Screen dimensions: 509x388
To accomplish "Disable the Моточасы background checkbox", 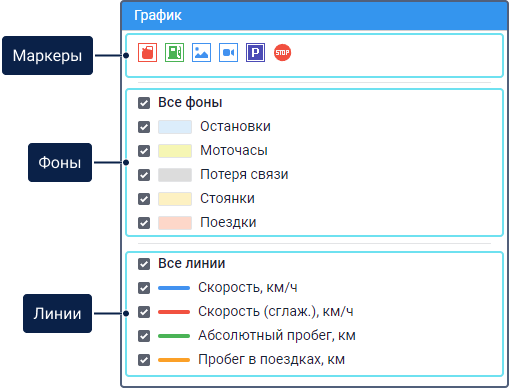I will coord(144,151).
